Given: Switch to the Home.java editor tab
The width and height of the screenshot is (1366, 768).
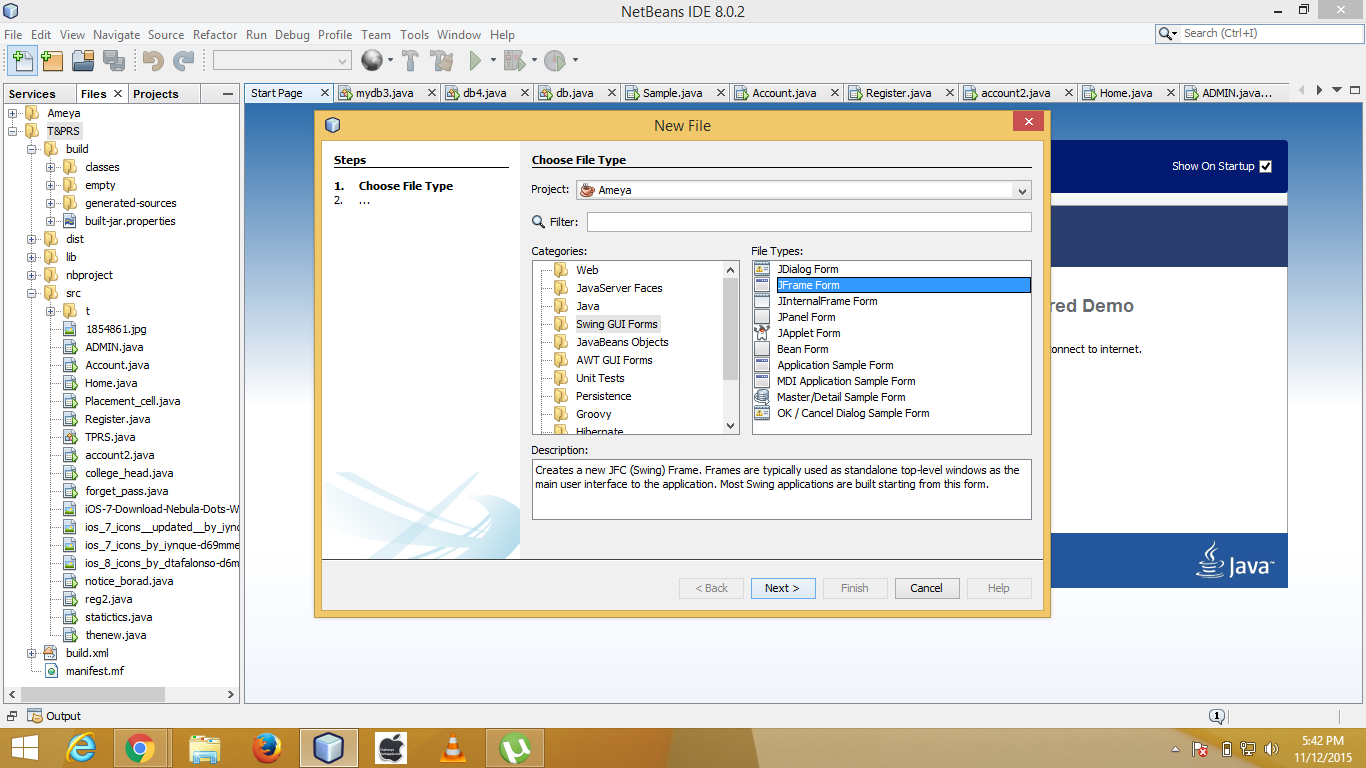Looking at the screenshot, I should pyautogui.click(x=1128, y=92).
